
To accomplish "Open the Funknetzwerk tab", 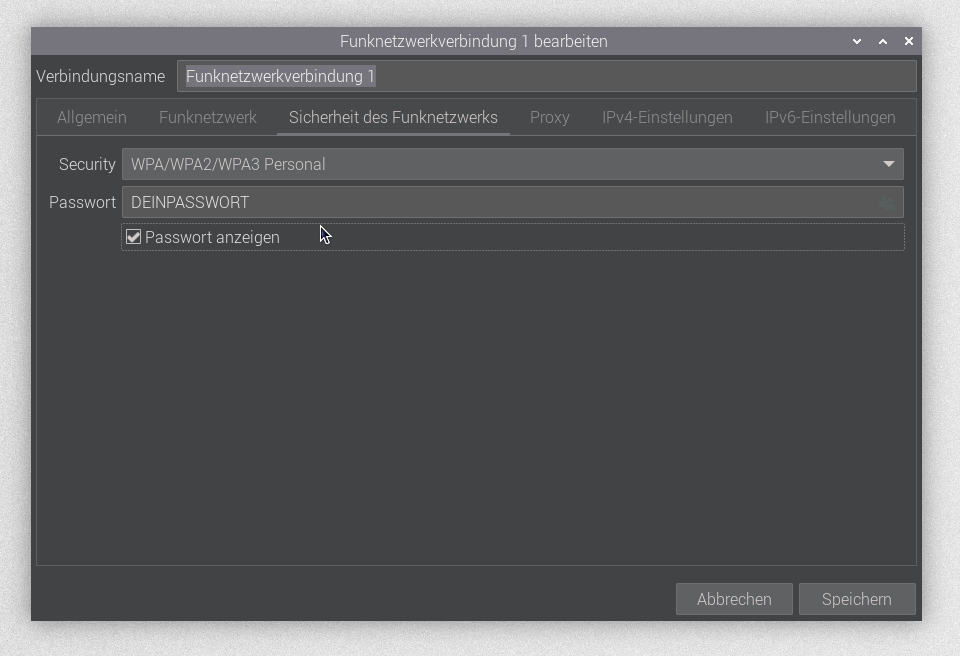I will click(208, 117).
